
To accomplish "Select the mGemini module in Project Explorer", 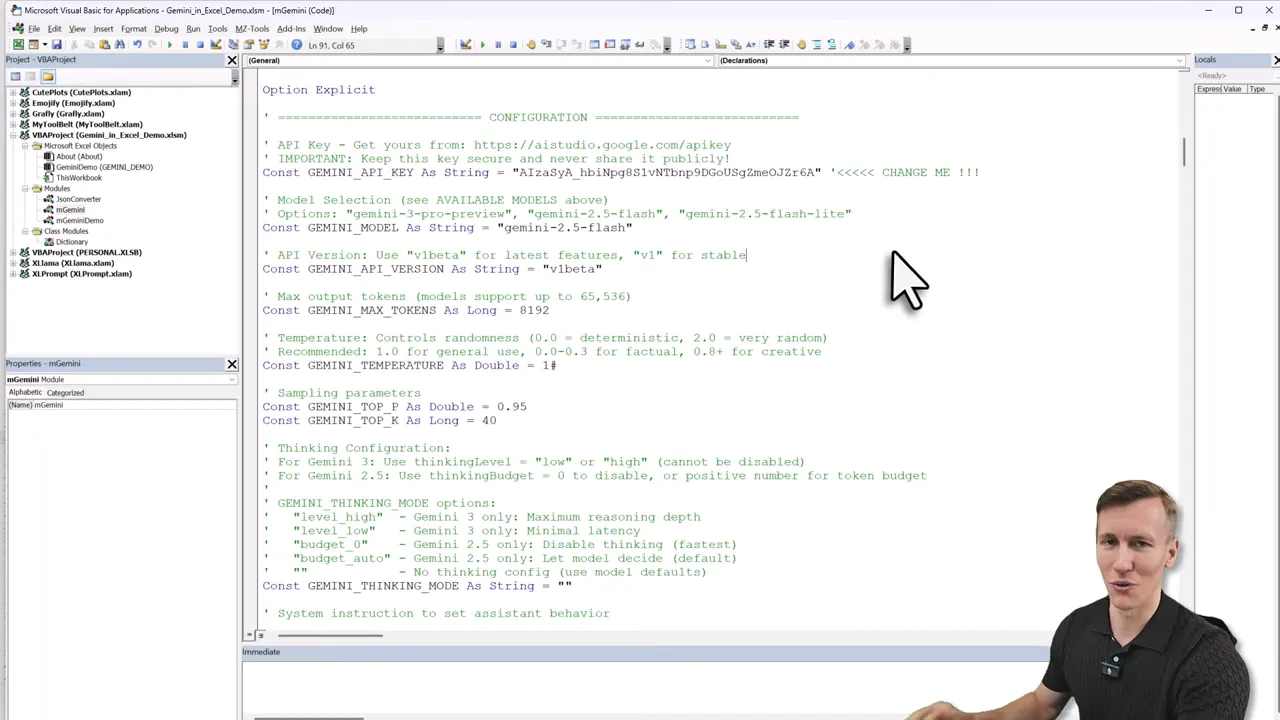I will pyautogui.click(x=71, y=210).
